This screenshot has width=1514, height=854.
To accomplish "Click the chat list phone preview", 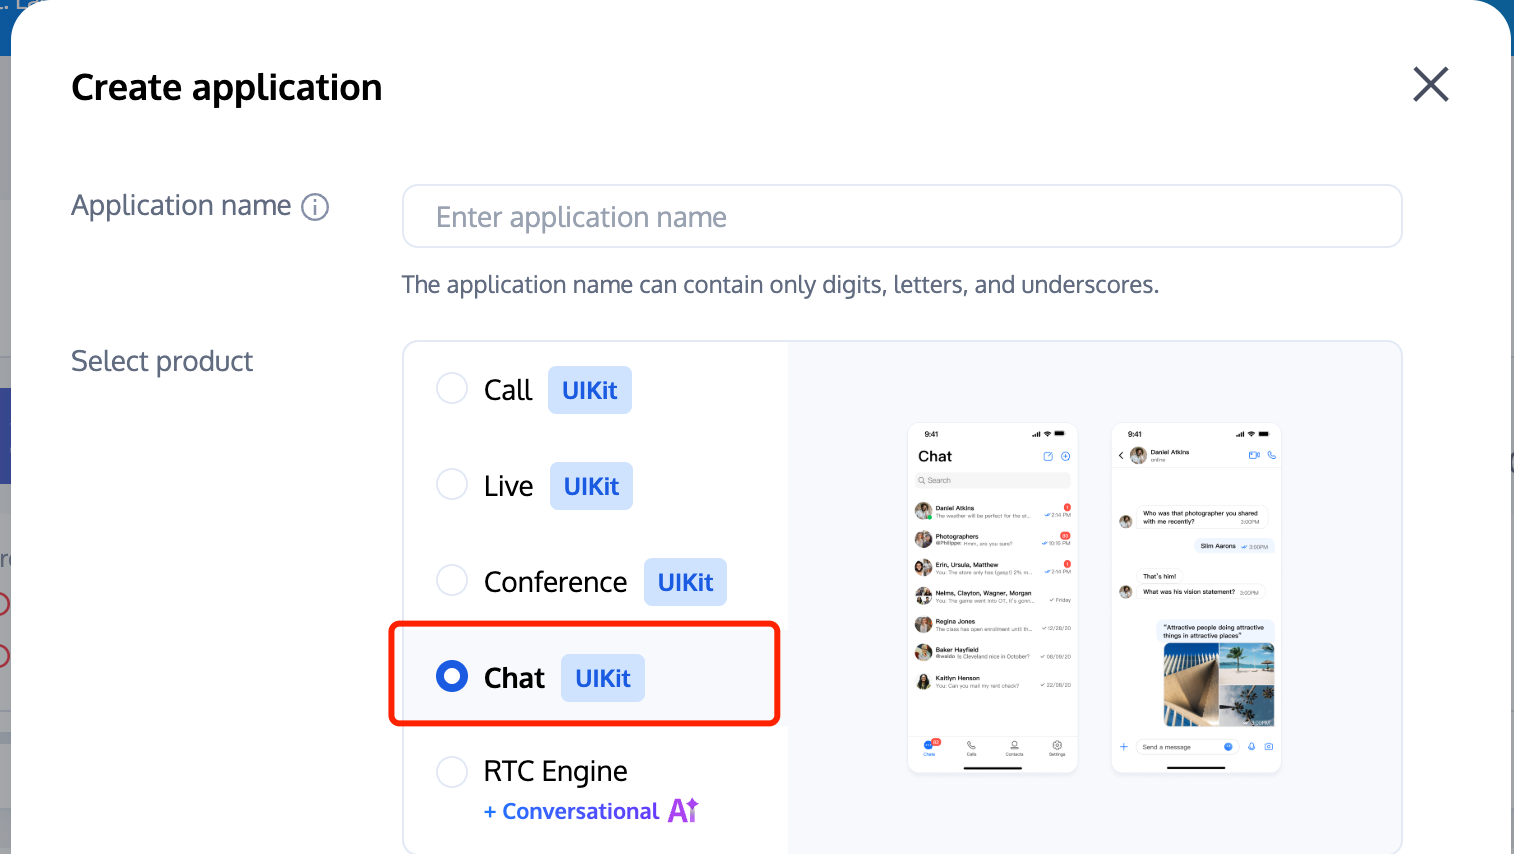I will (x=993, y=598).
